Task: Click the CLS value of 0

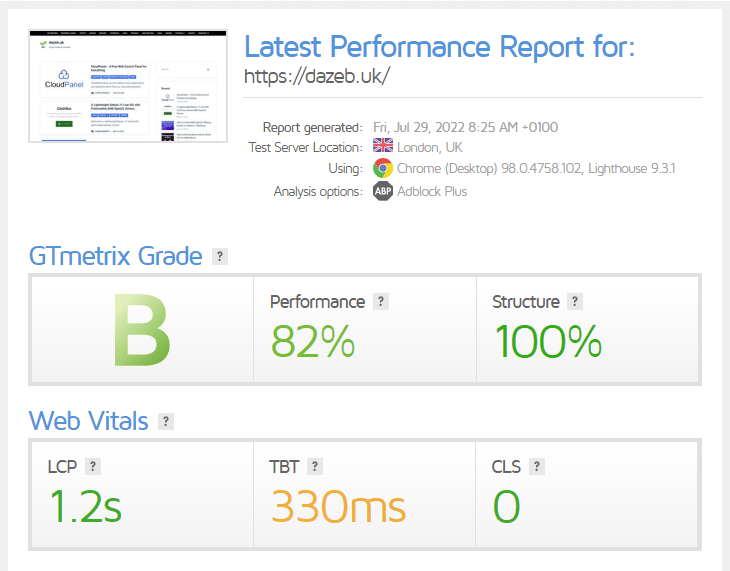Action: (x=506, y=506)
